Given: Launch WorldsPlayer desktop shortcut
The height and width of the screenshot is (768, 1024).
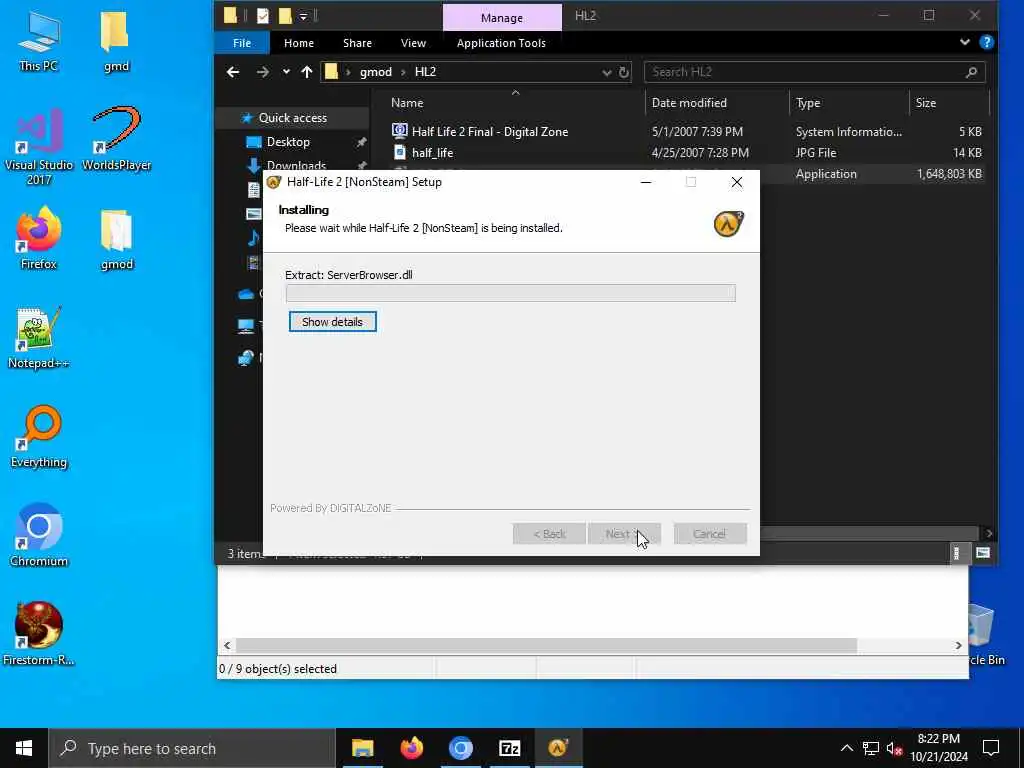Looking at the screenshot, I should (x=116, y=139).
